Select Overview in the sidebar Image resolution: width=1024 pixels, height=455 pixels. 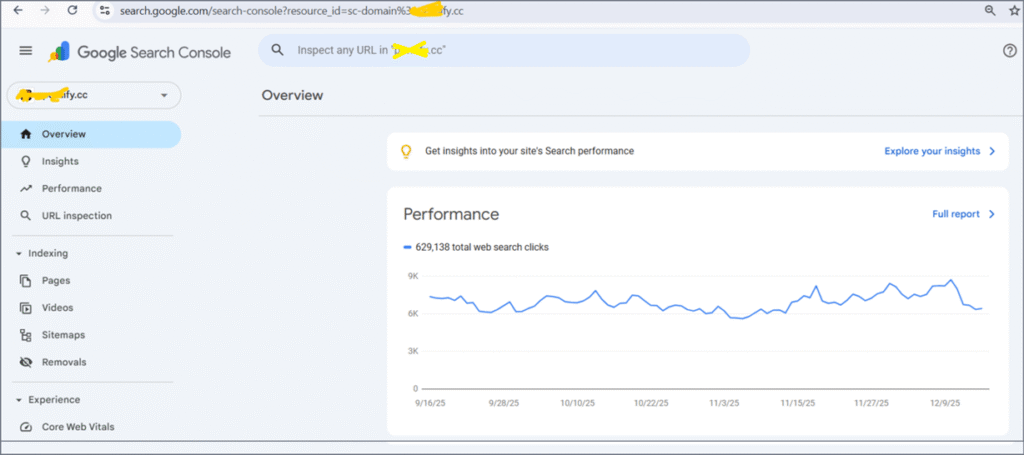64,134
